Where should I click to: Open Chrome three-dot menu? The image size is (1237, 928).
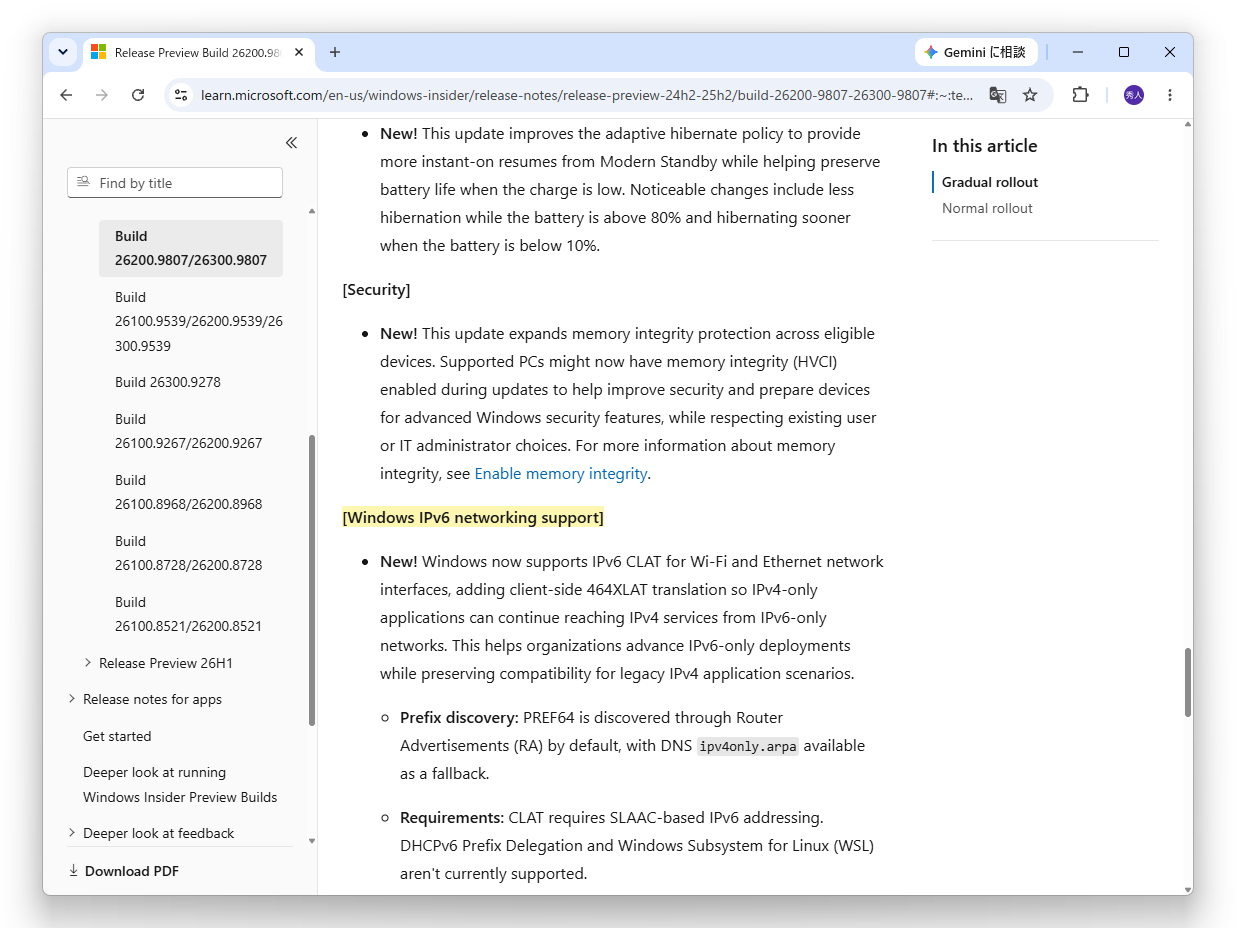coord(1170,95)
